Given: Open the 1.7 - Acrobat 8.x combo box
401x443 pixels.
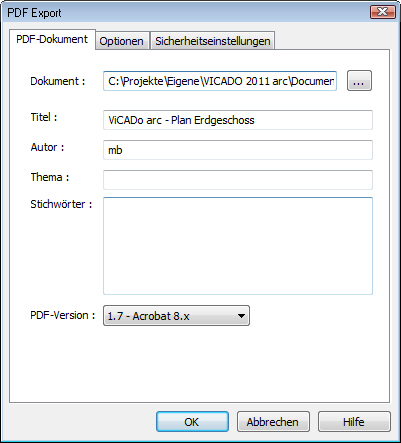Looking at the screenshot, I should click(x=176, y=316).
